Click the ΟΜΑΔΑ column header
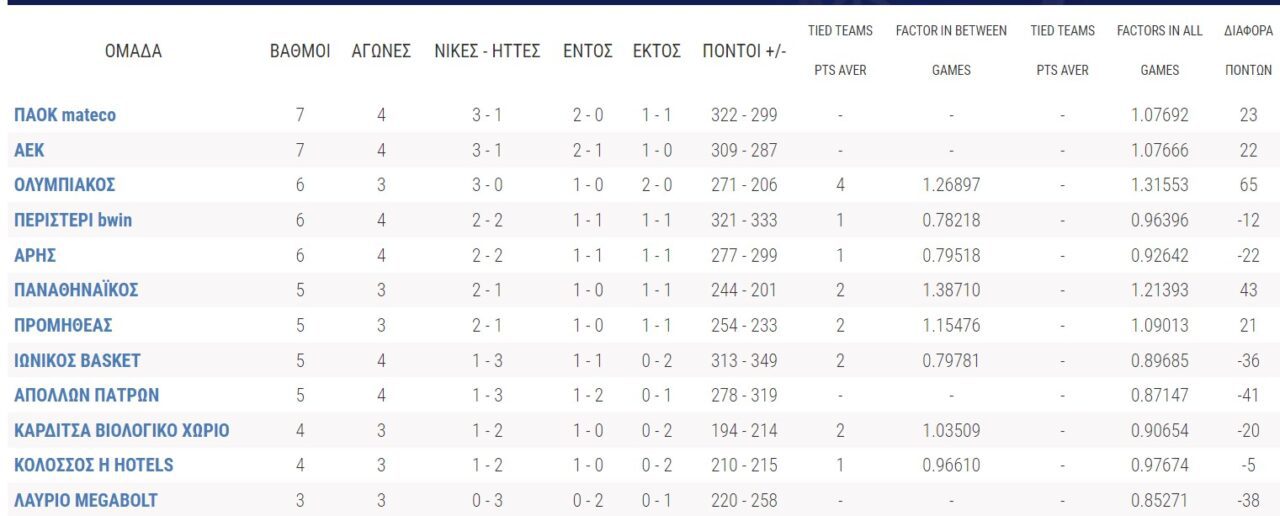Viewport: 1280px width, 516px height. pos(133,51)
